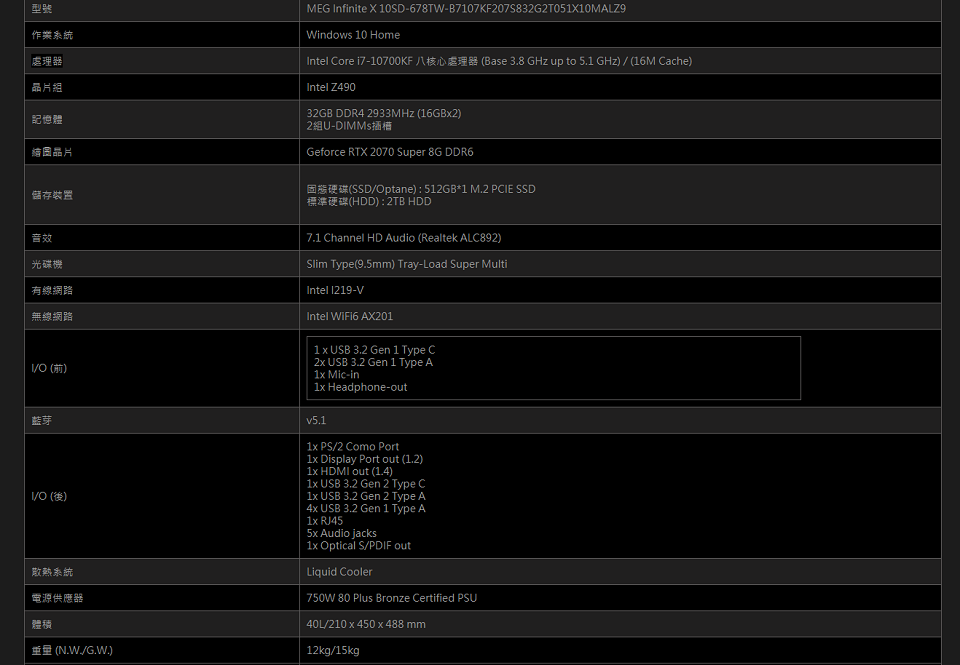The height and width of the screenshot is (665, 960).
Task: Click the 750W 80 Plus Bronze Certified PSU text
Action: [392, 598]
